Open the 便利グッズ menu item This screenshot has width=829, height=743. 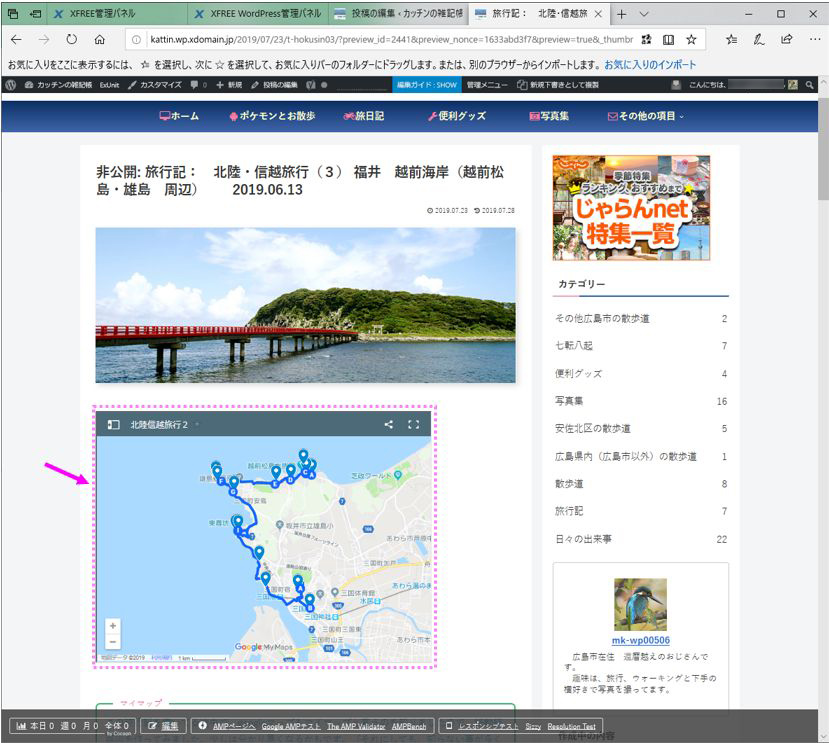coord(457,116)
